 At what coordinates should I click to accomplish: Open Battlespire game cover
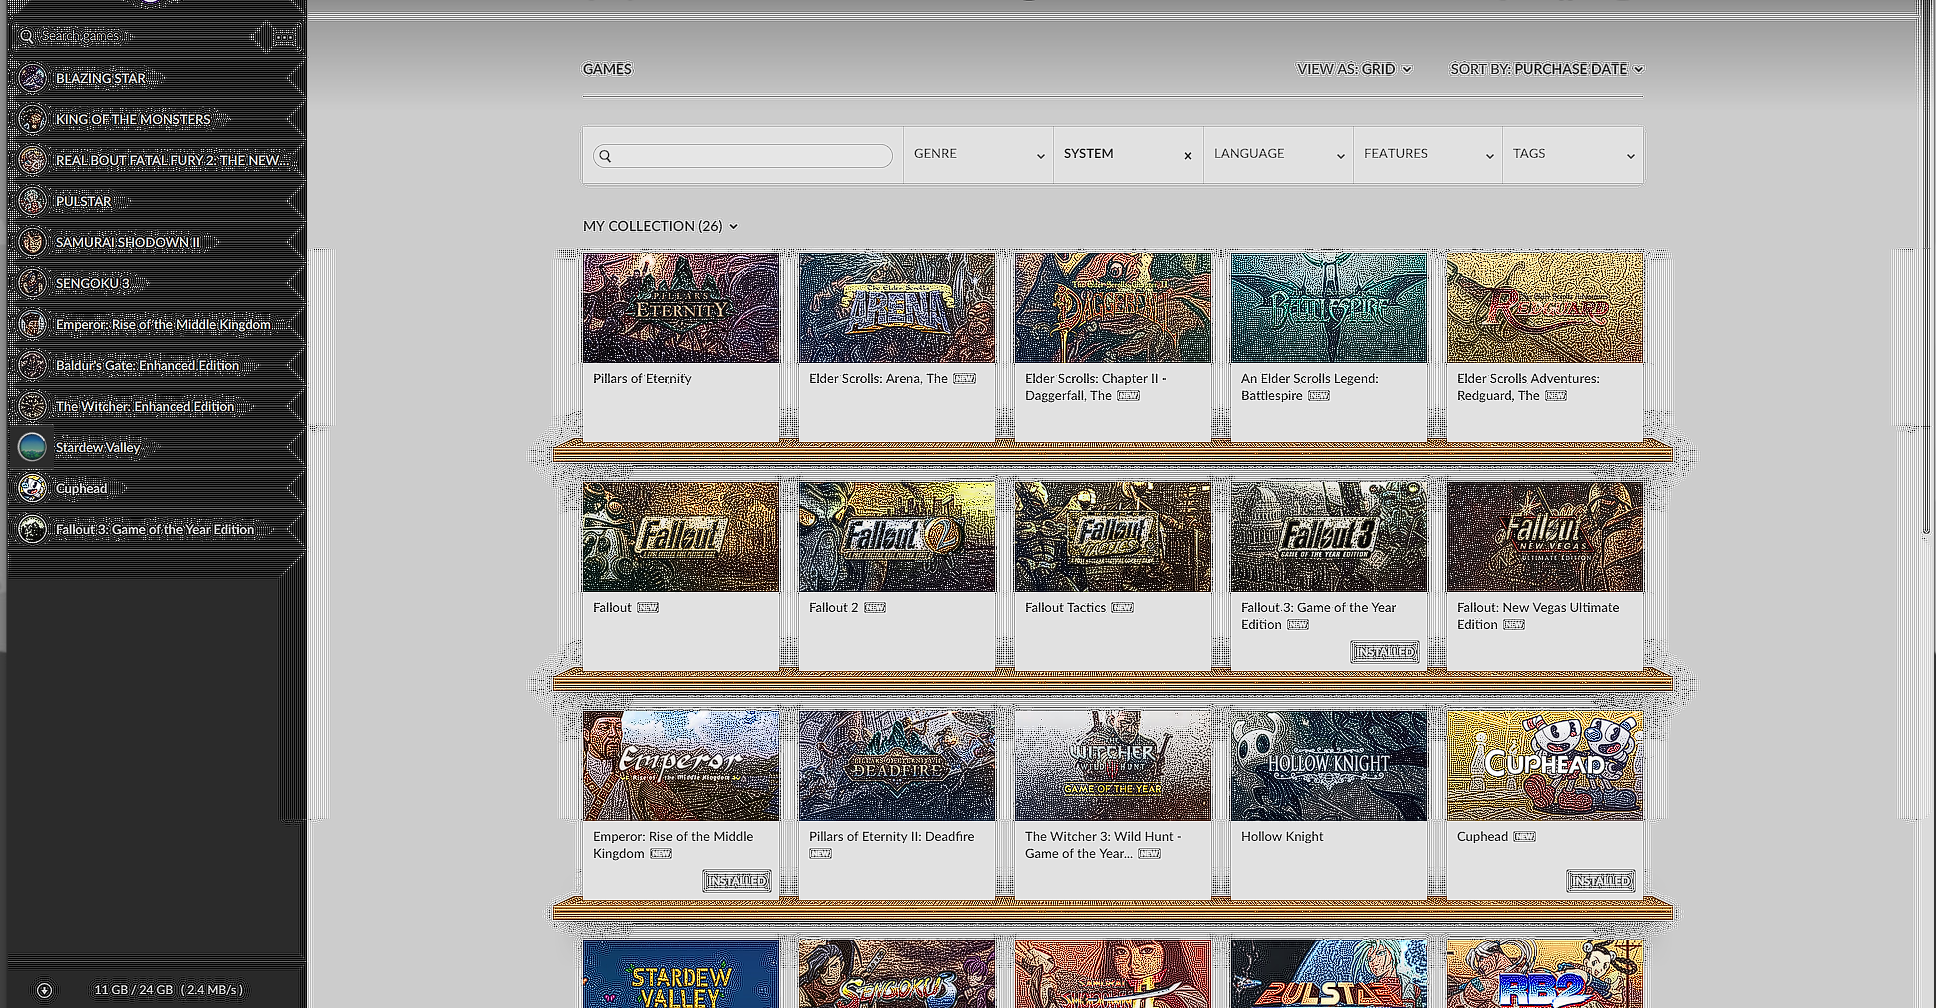click(x=1329, y=308)
